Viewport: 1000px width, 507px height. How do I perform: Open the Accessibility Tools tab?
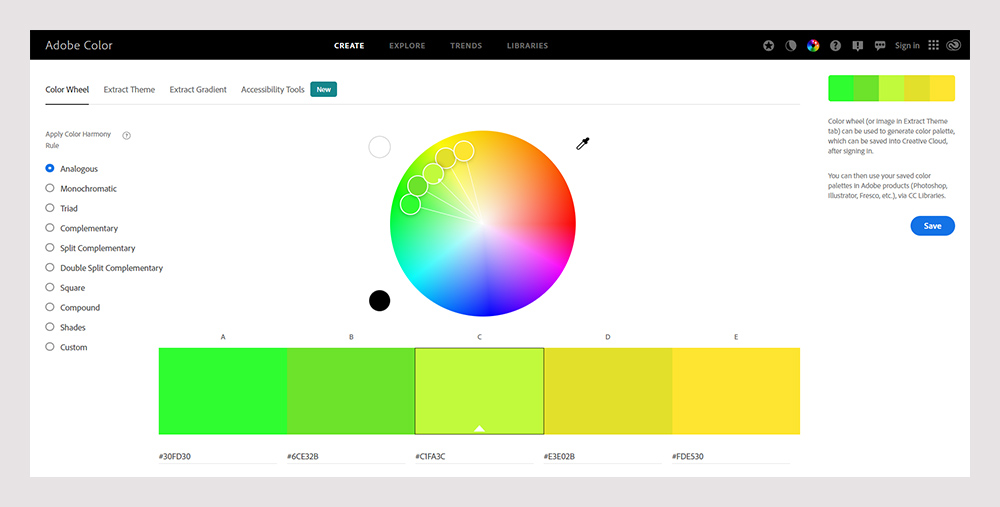tap(272, 90)
